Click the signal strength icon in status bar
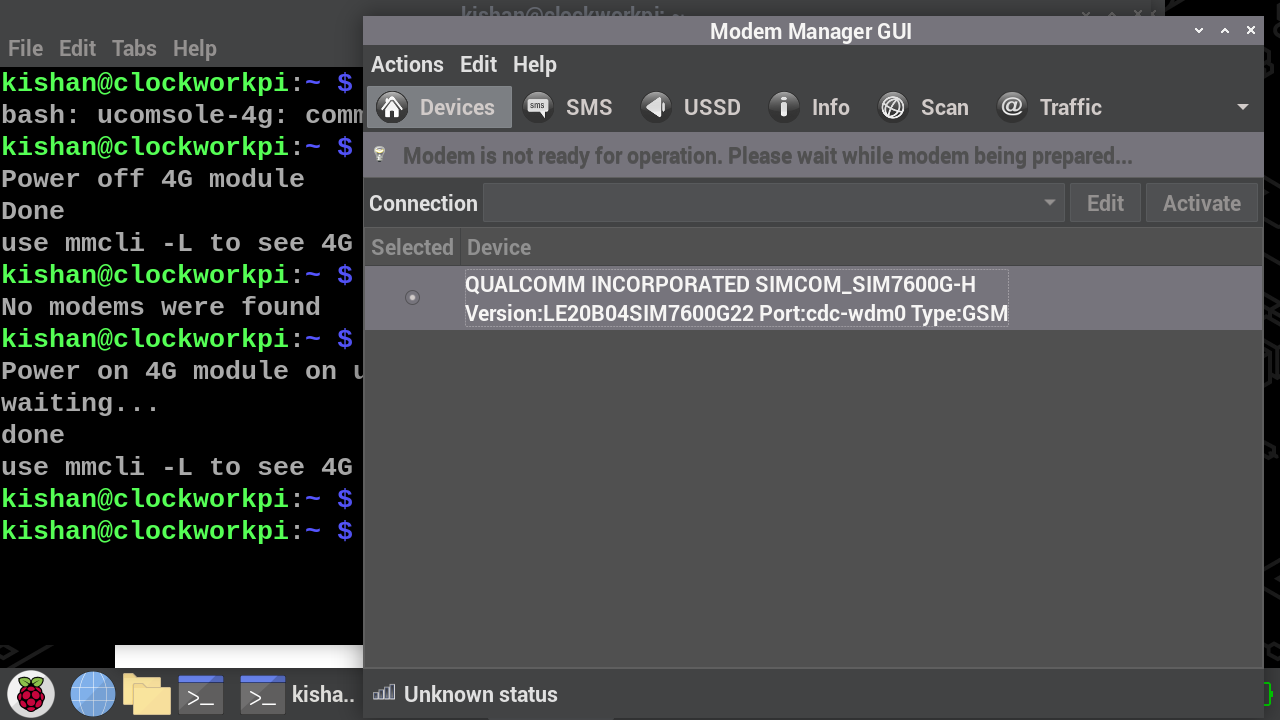 point(384,693)
